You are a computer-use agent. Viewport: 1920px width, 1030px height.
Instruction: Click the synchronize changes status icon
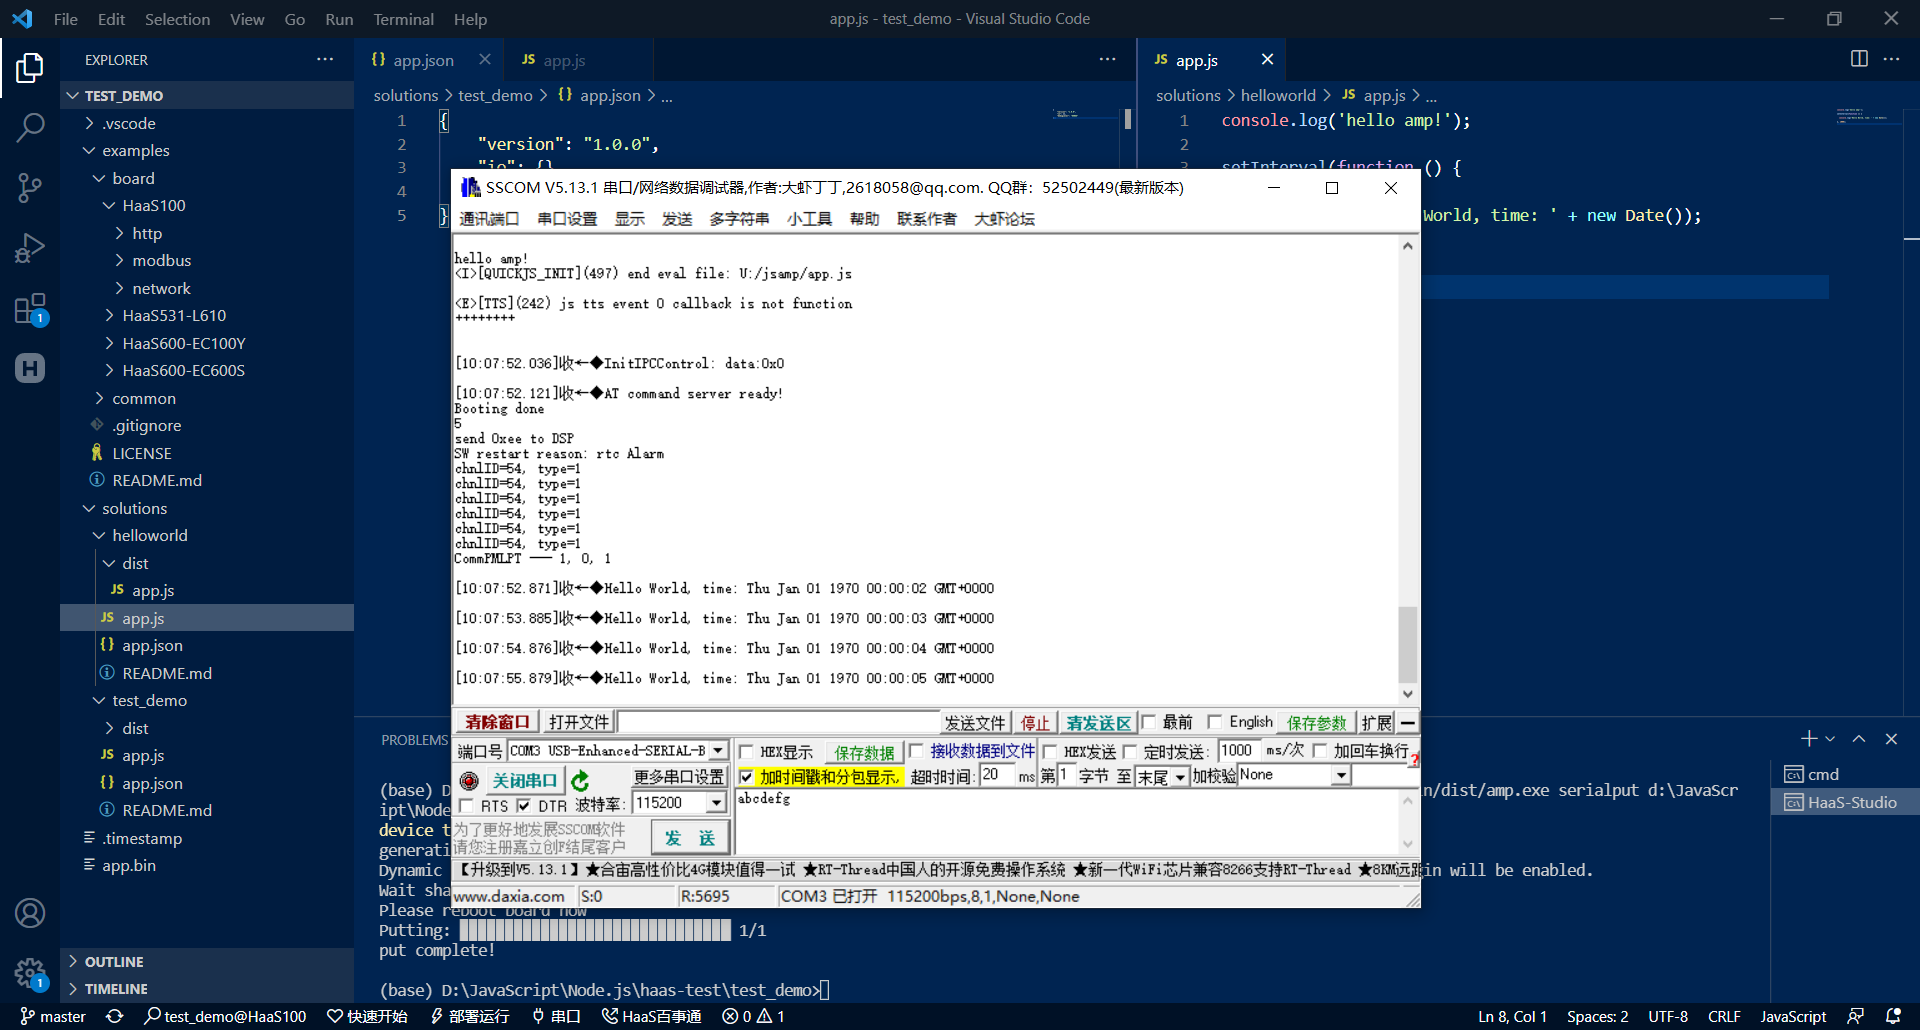pos(115,1016)
